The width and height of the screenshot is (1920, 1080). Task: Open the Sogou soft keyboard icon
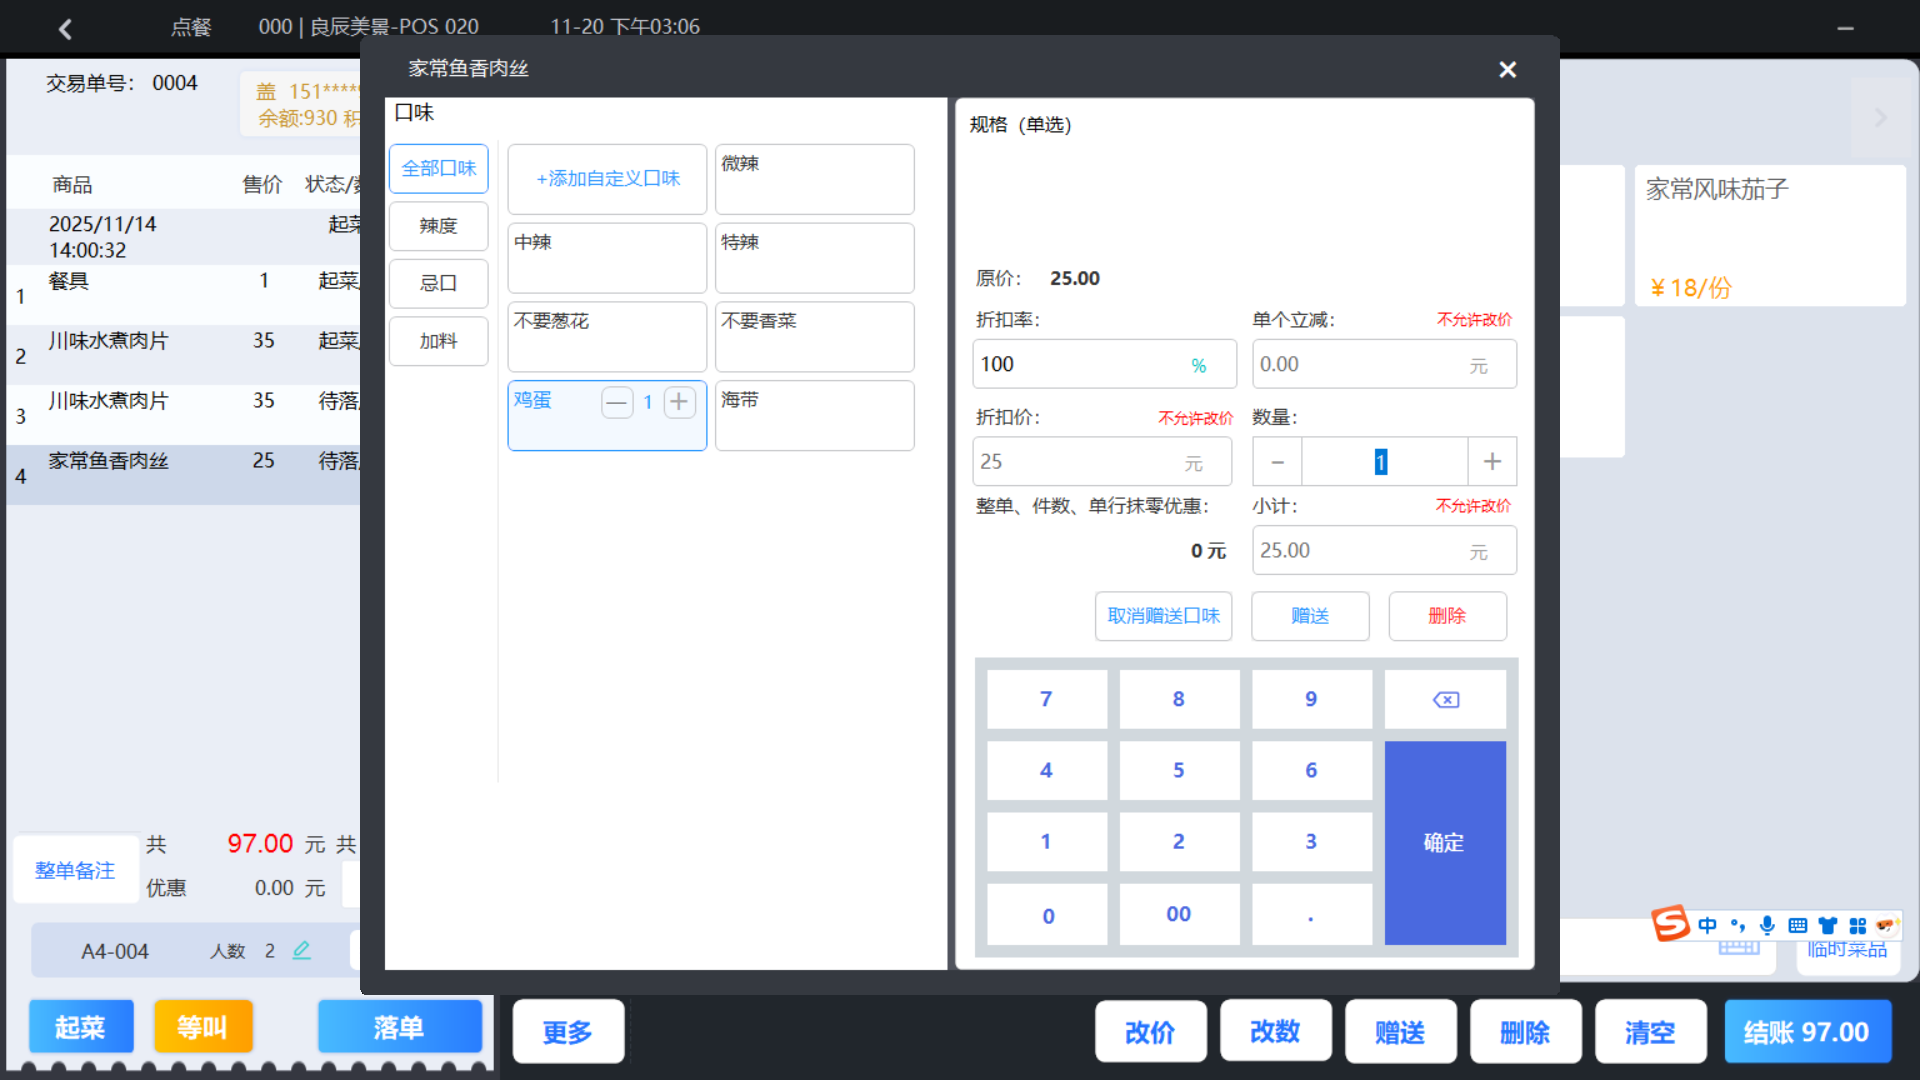(1797, 925)
